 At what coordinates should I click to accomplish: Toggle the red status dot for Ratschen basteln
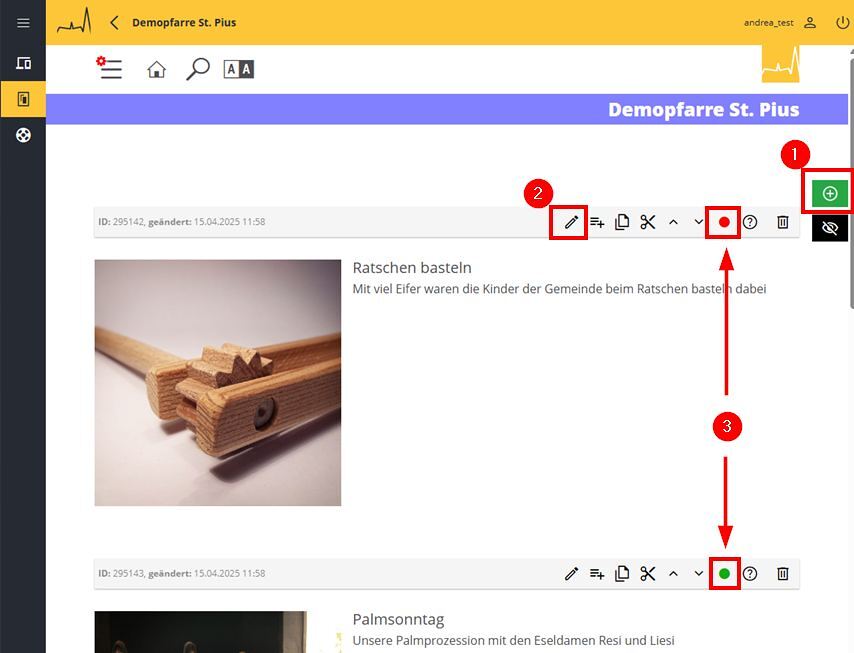click(x=724, y=222)
